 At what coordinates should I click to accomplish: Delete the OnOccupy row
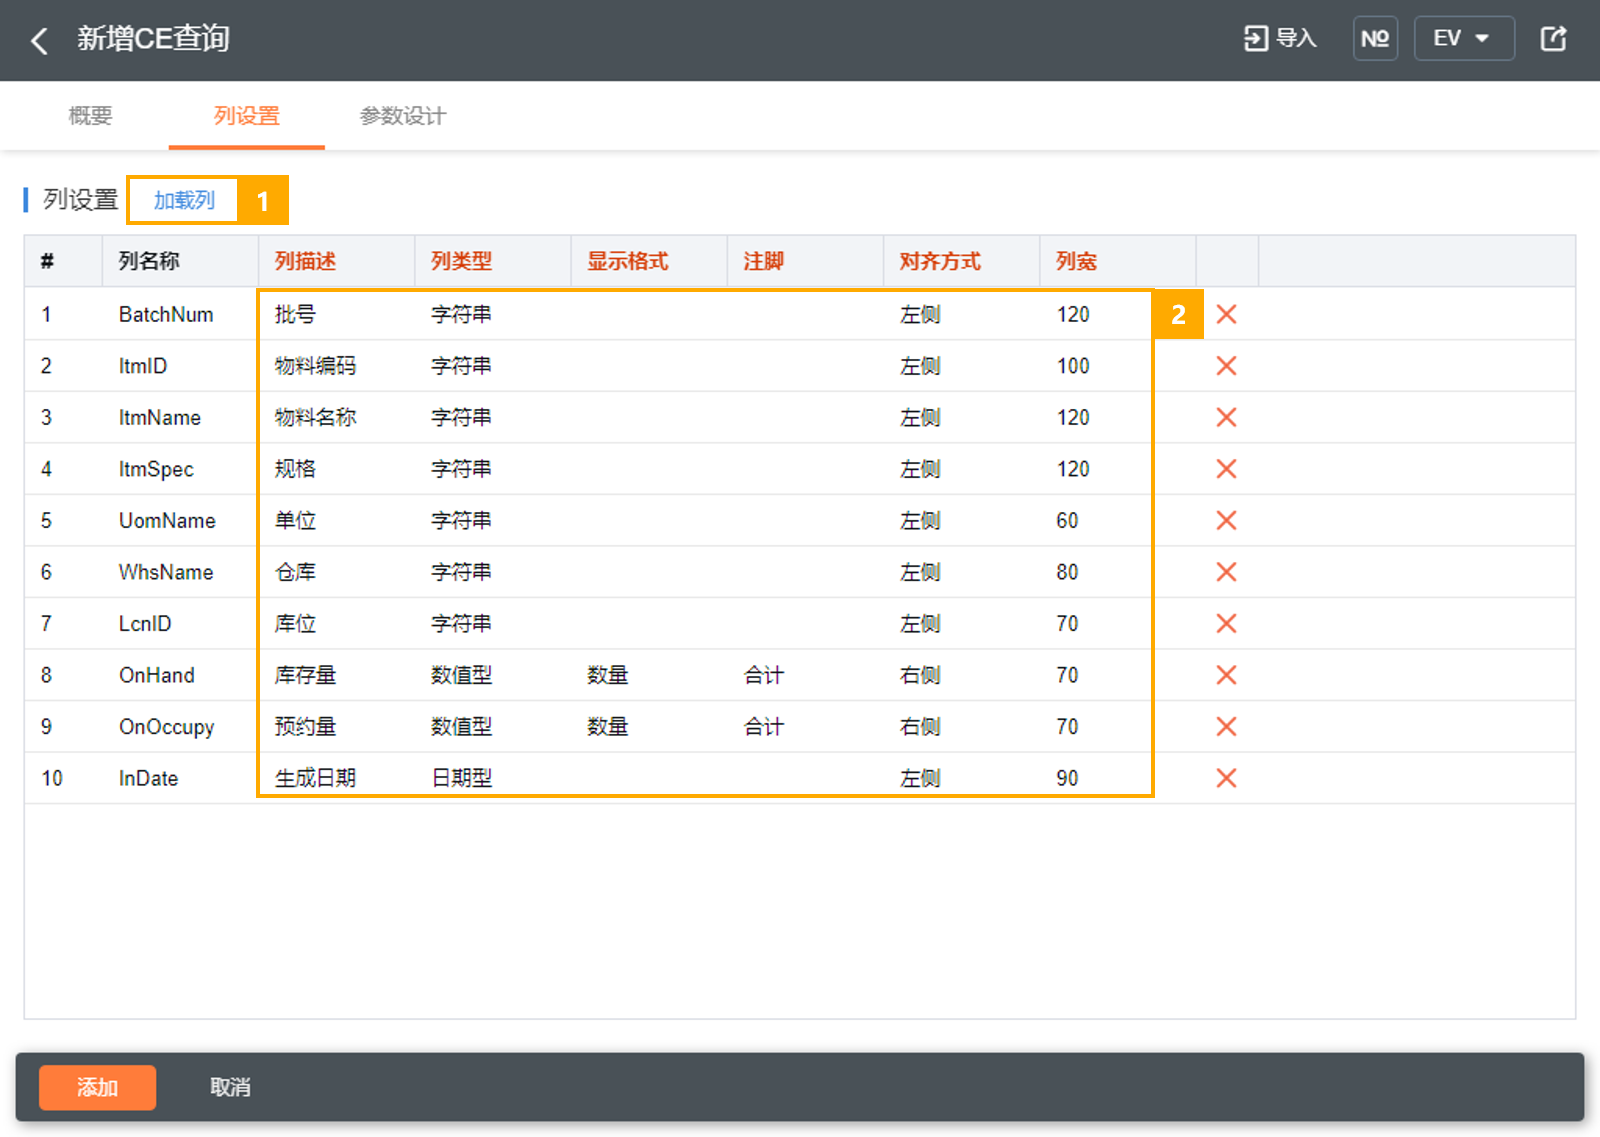click(x=1226, y=727)
